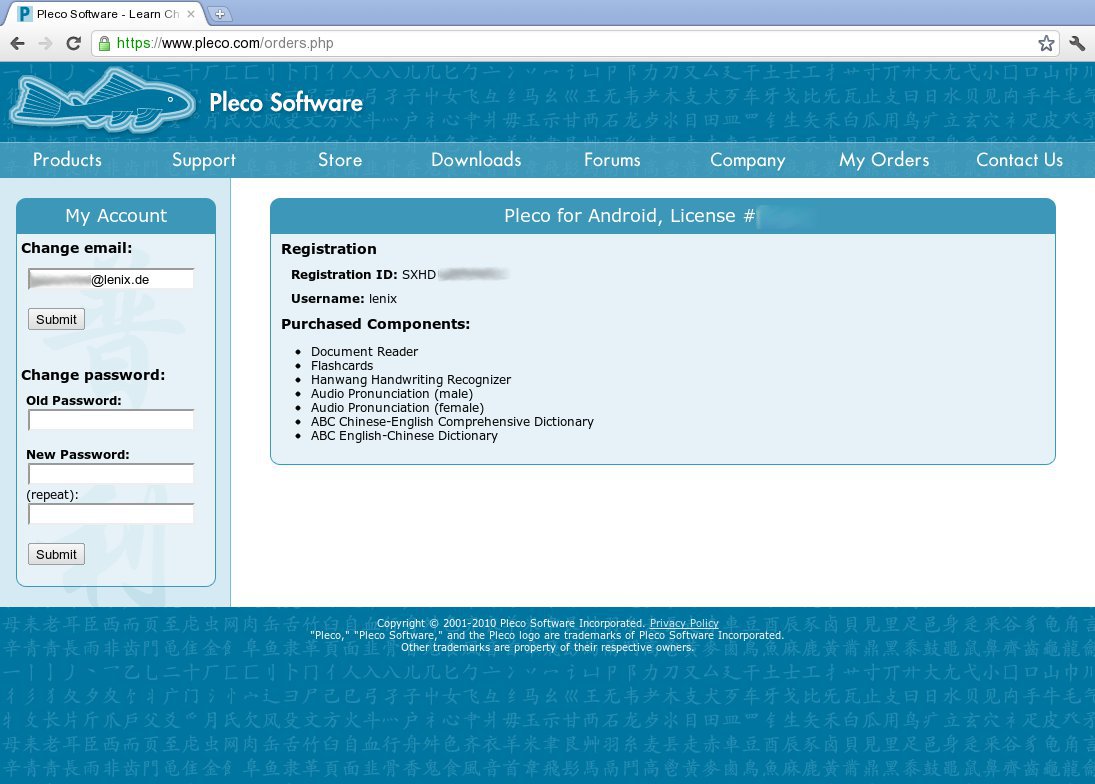Open a new tab with the plus button
The height and width of the screenshot is (784, 1095).
pyautogui.click(x=219, y=14)
